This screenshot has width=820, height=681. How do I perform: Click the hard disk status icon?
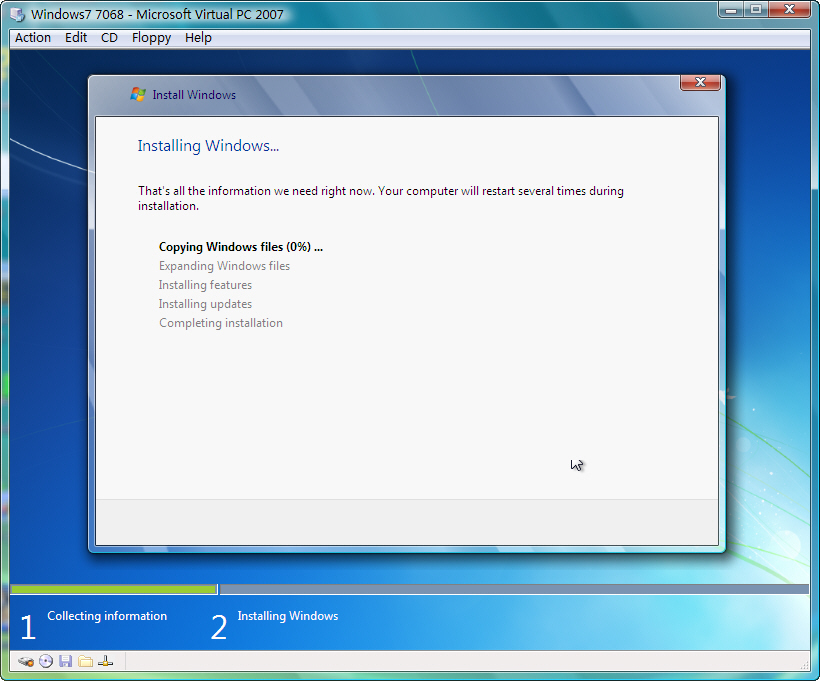(x=26, y=662)
